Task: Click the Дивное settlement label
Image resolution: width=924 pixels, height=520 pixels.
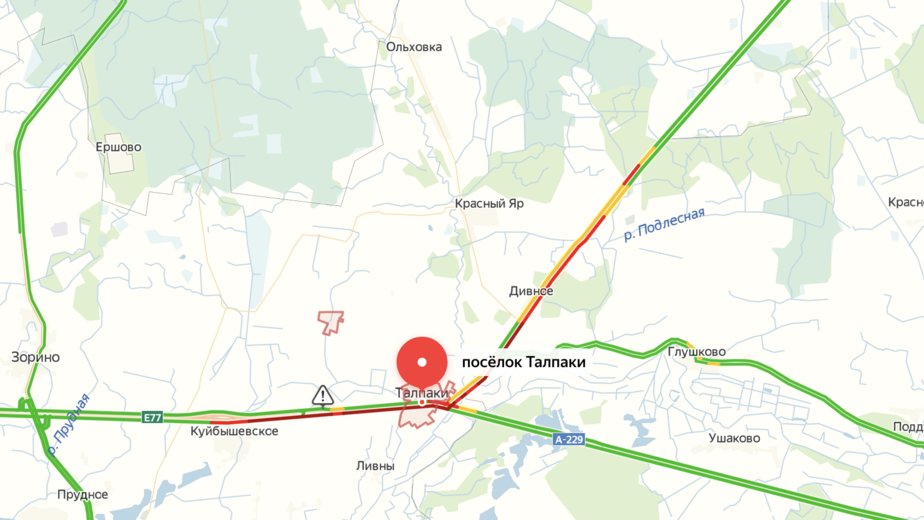Action: pyautogui.click(x=531, y=291)
